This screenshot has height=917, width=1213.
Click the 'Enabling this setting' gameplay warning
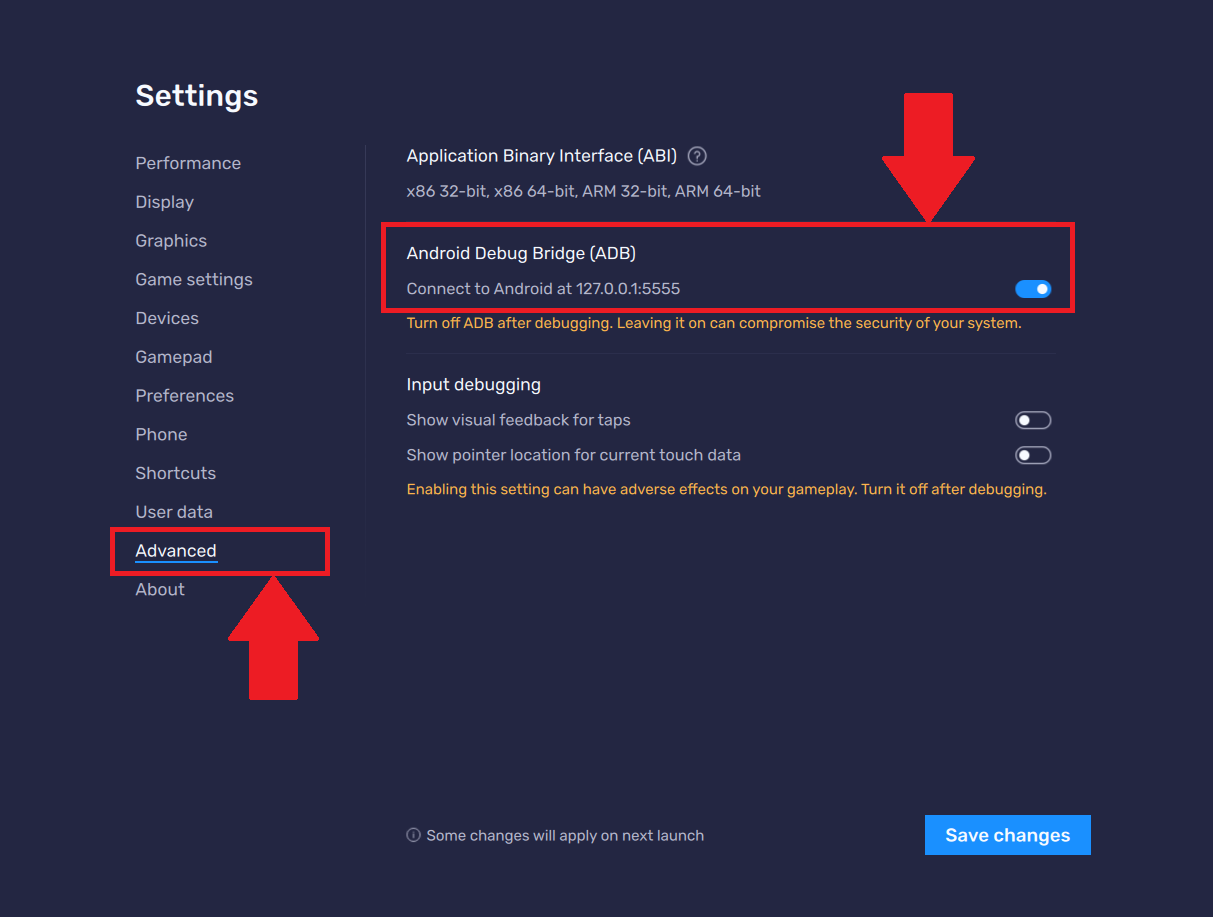point(726,490)
